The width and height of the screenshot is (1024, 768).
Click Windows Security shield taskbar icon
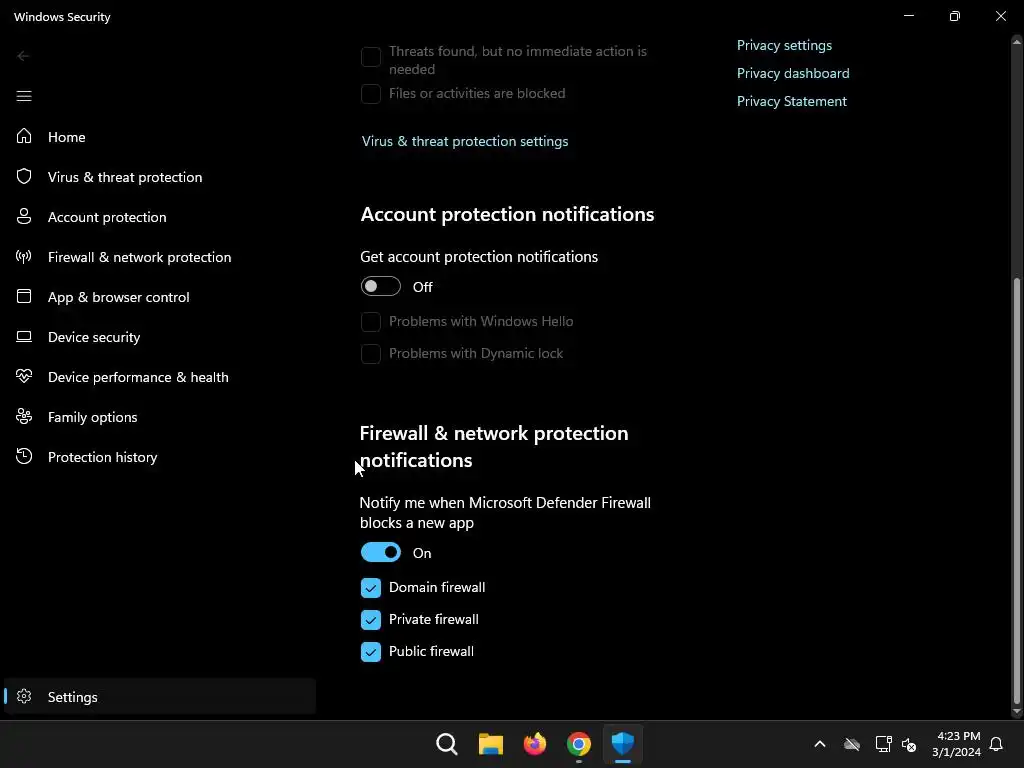pos(622,744)
